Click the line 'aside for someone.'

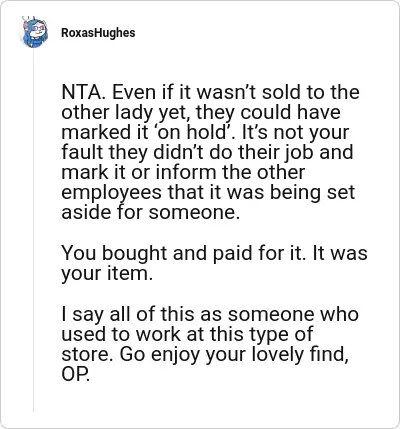click(x=151, y=212)
